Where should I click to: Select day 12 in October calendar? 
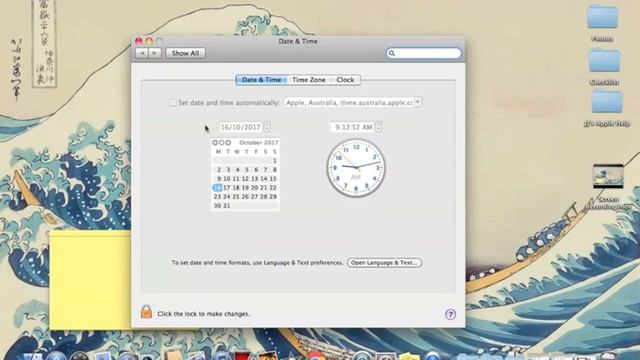coord(245,179)
